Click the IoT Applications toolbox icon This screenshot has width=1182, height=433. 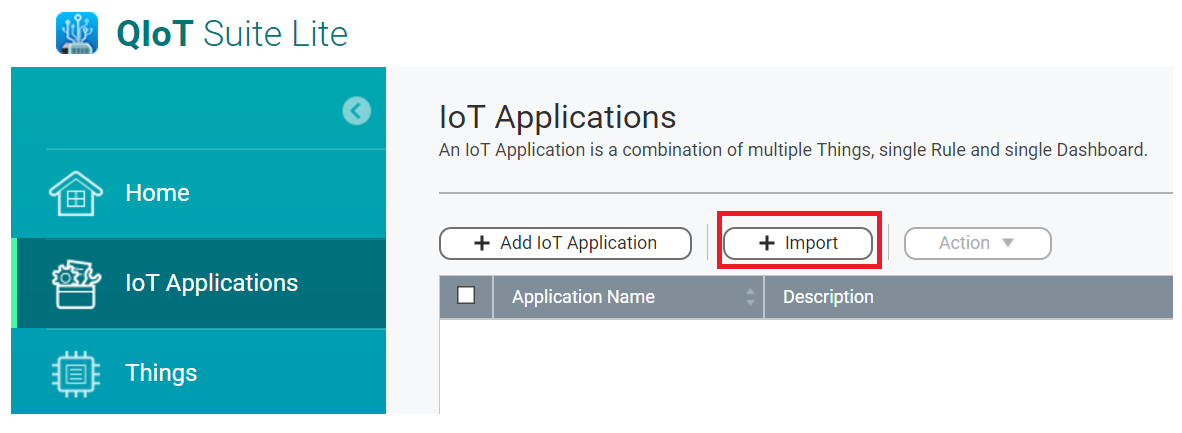76,284
